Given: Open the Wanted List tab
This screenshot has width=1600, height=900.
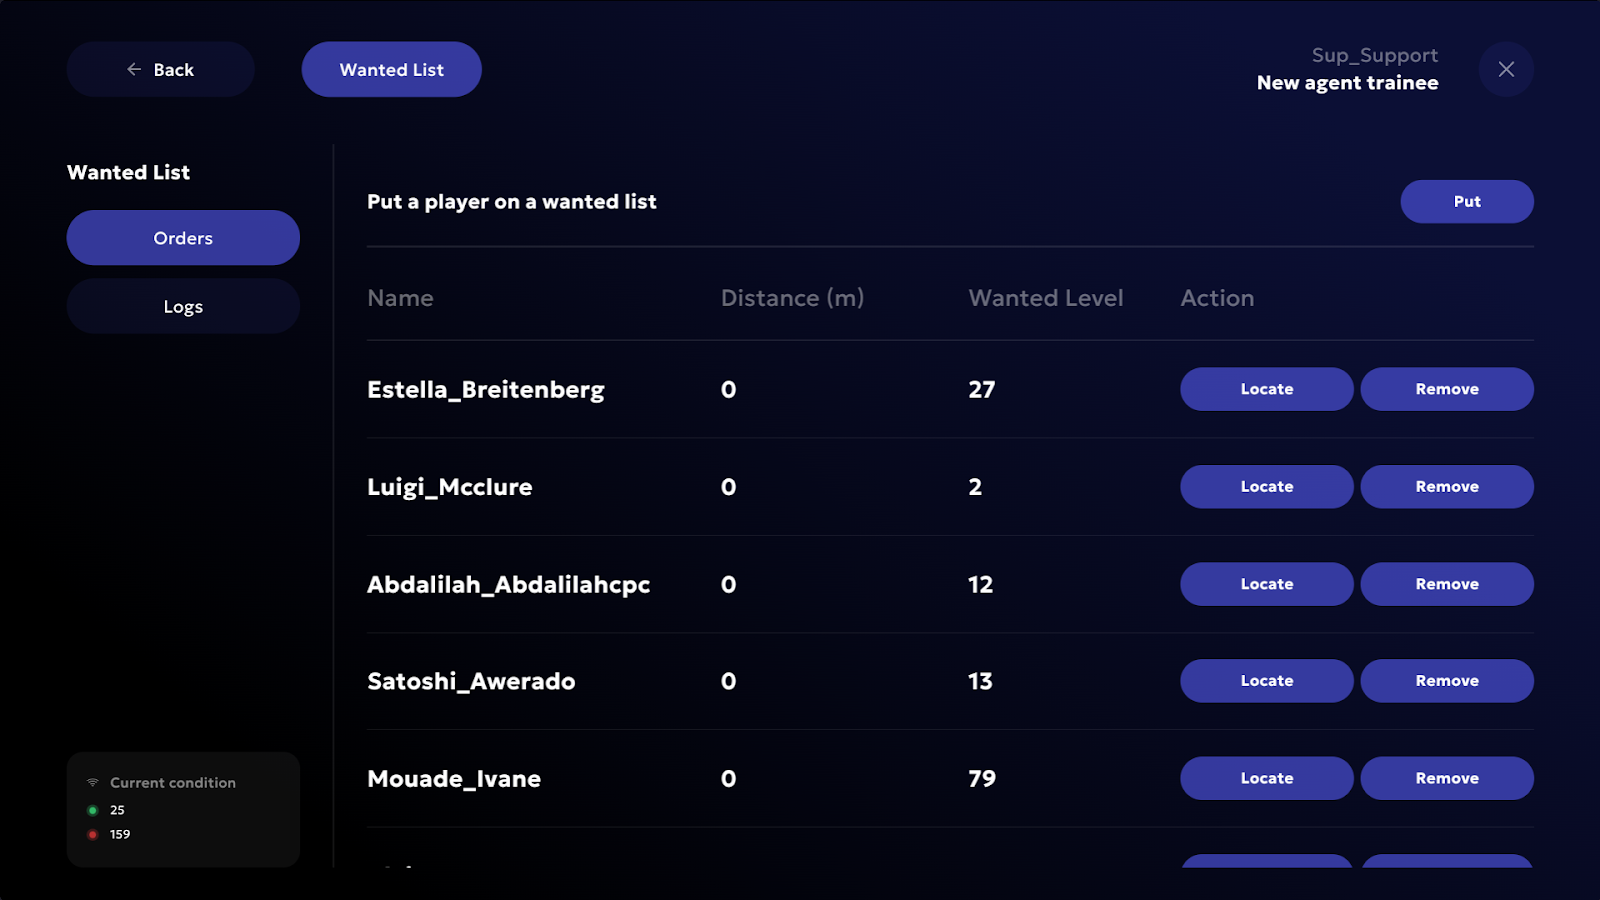Looking at the screenshot, I should tap(391, 69).
